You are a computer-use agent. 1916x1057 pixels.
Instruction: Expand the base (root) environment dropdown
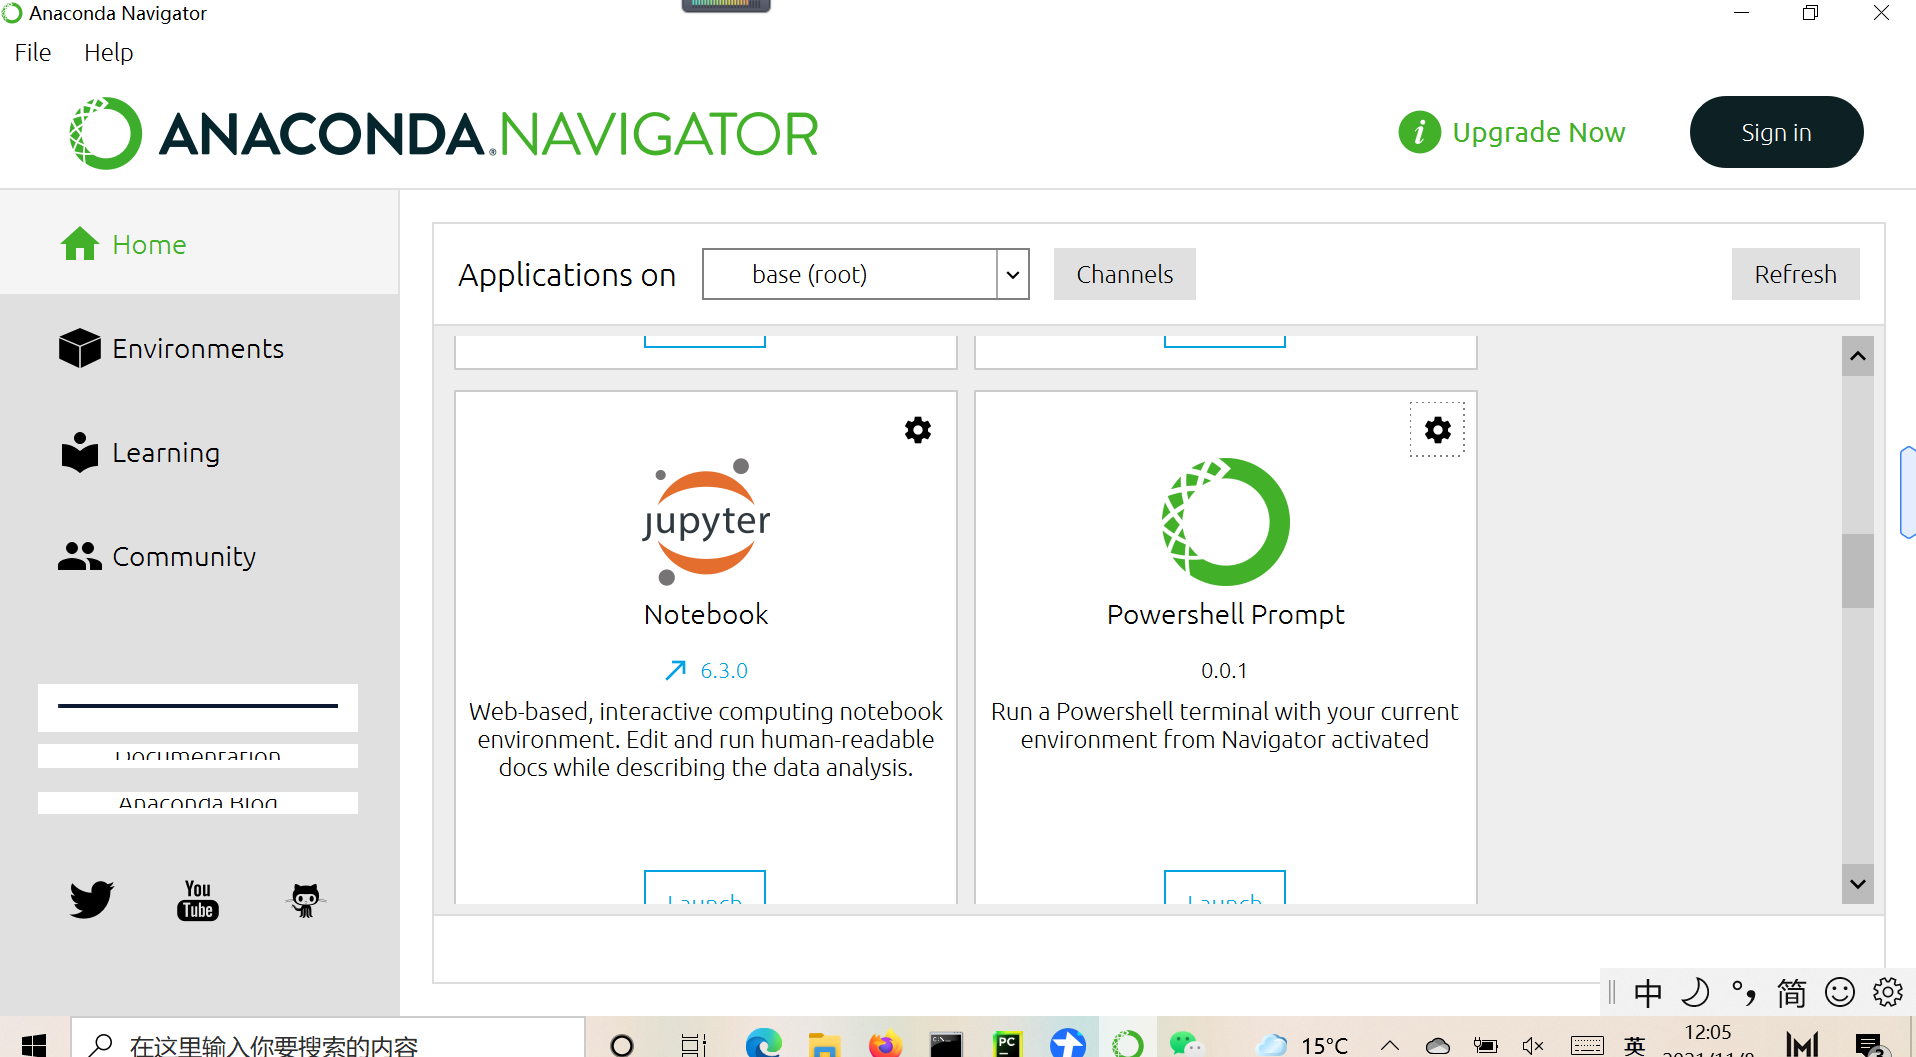(x=866, y=274)
